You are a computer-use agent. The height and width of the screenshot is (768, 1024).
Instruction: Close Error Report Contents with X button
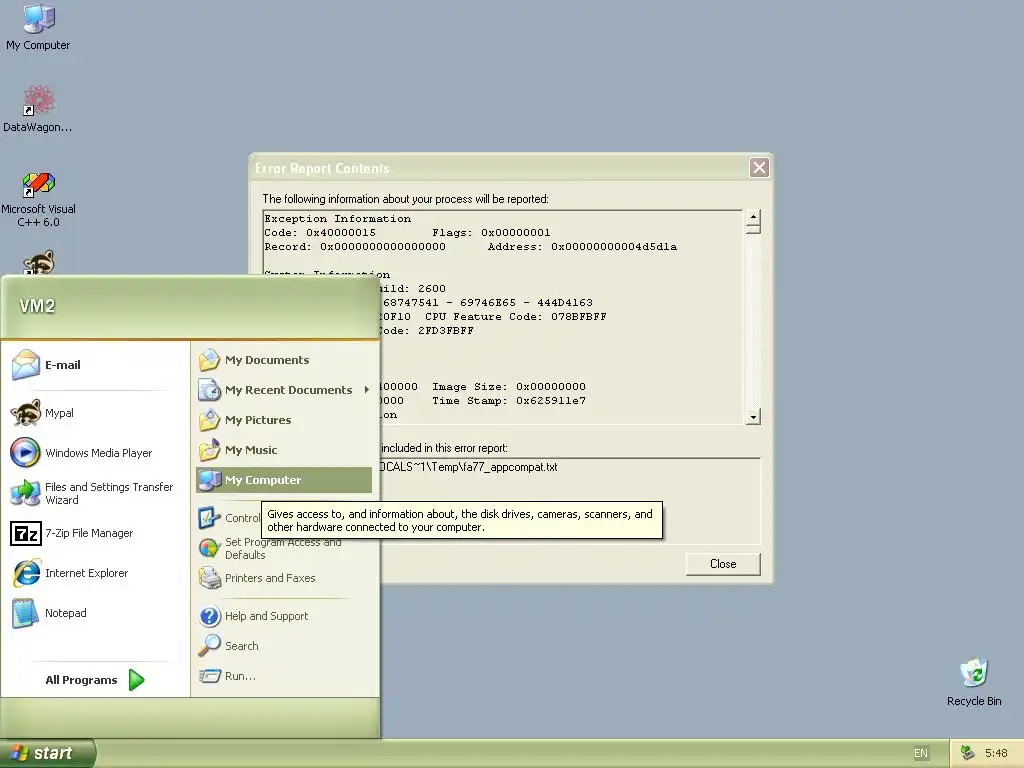[759, 168]
